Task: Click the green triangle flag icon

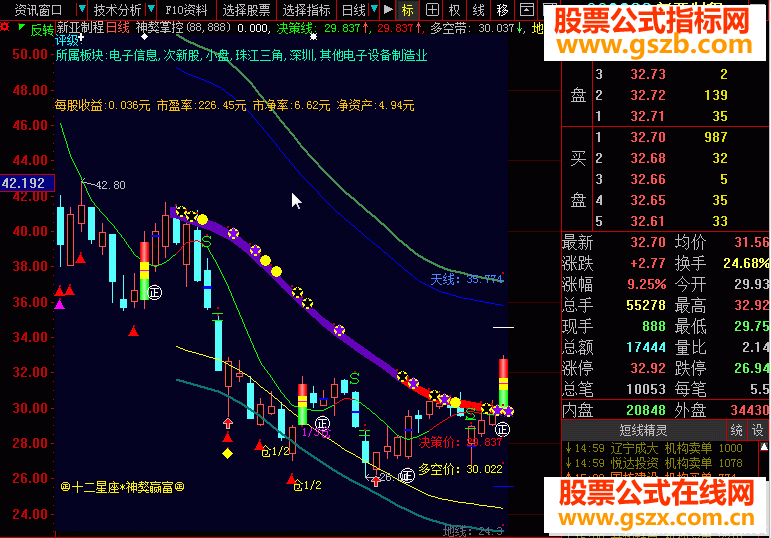Action: click(x=21, y=27)
